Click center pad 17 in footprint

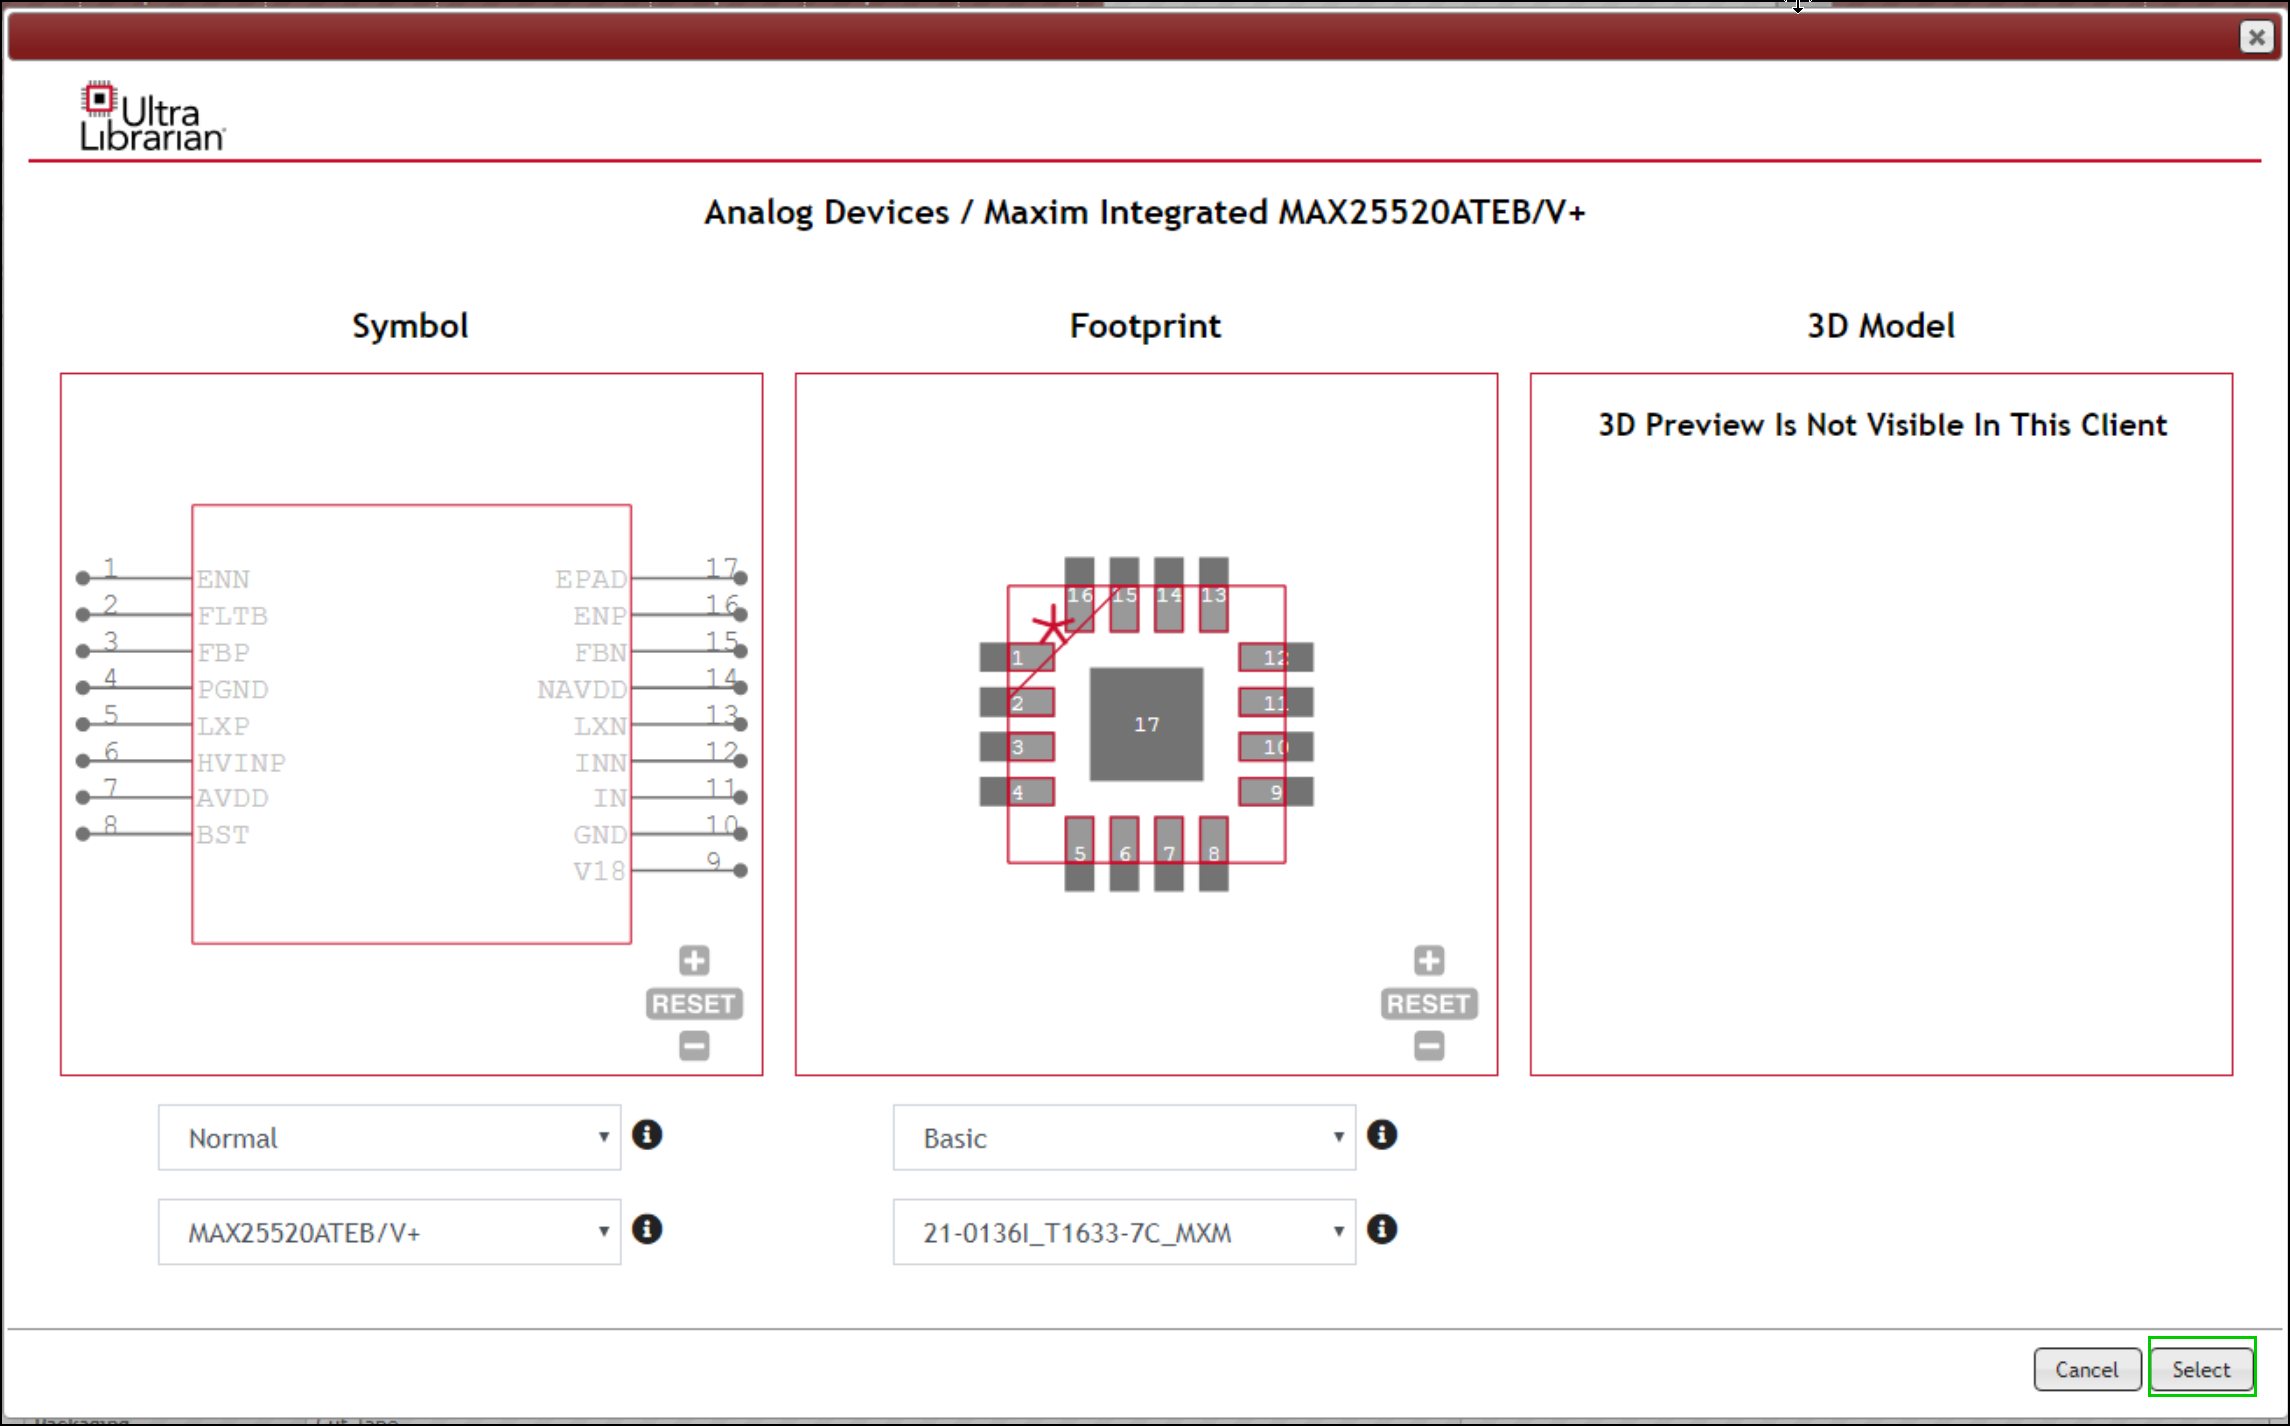point(1146,724)
